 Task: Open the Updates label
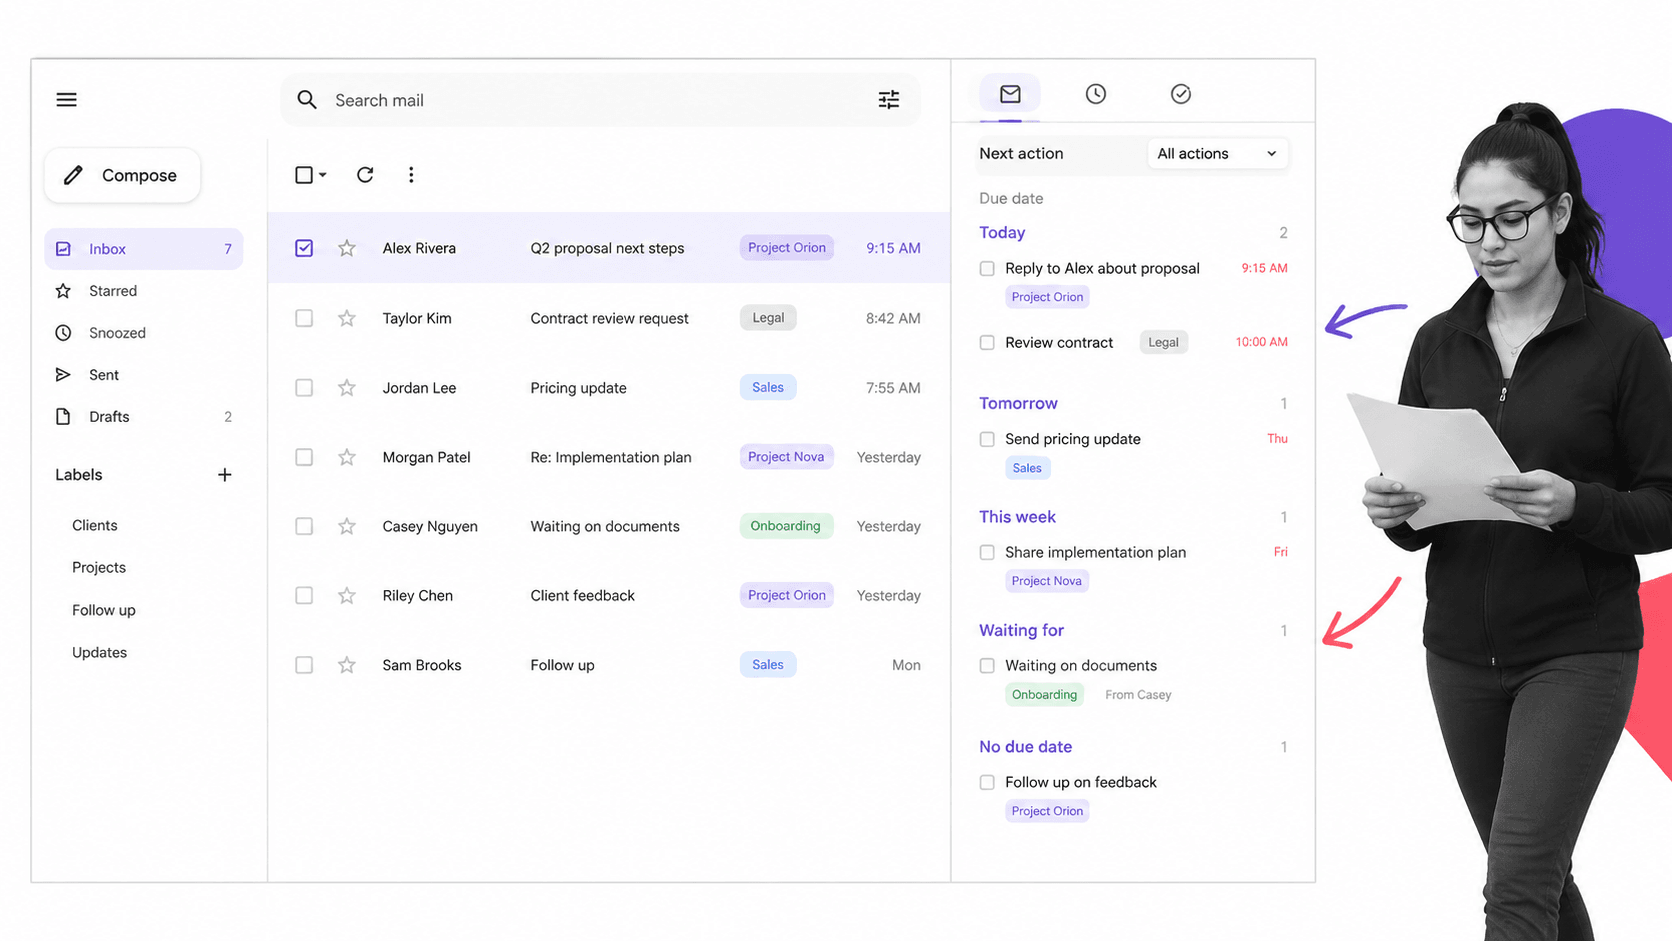click(x=100, y=652)
